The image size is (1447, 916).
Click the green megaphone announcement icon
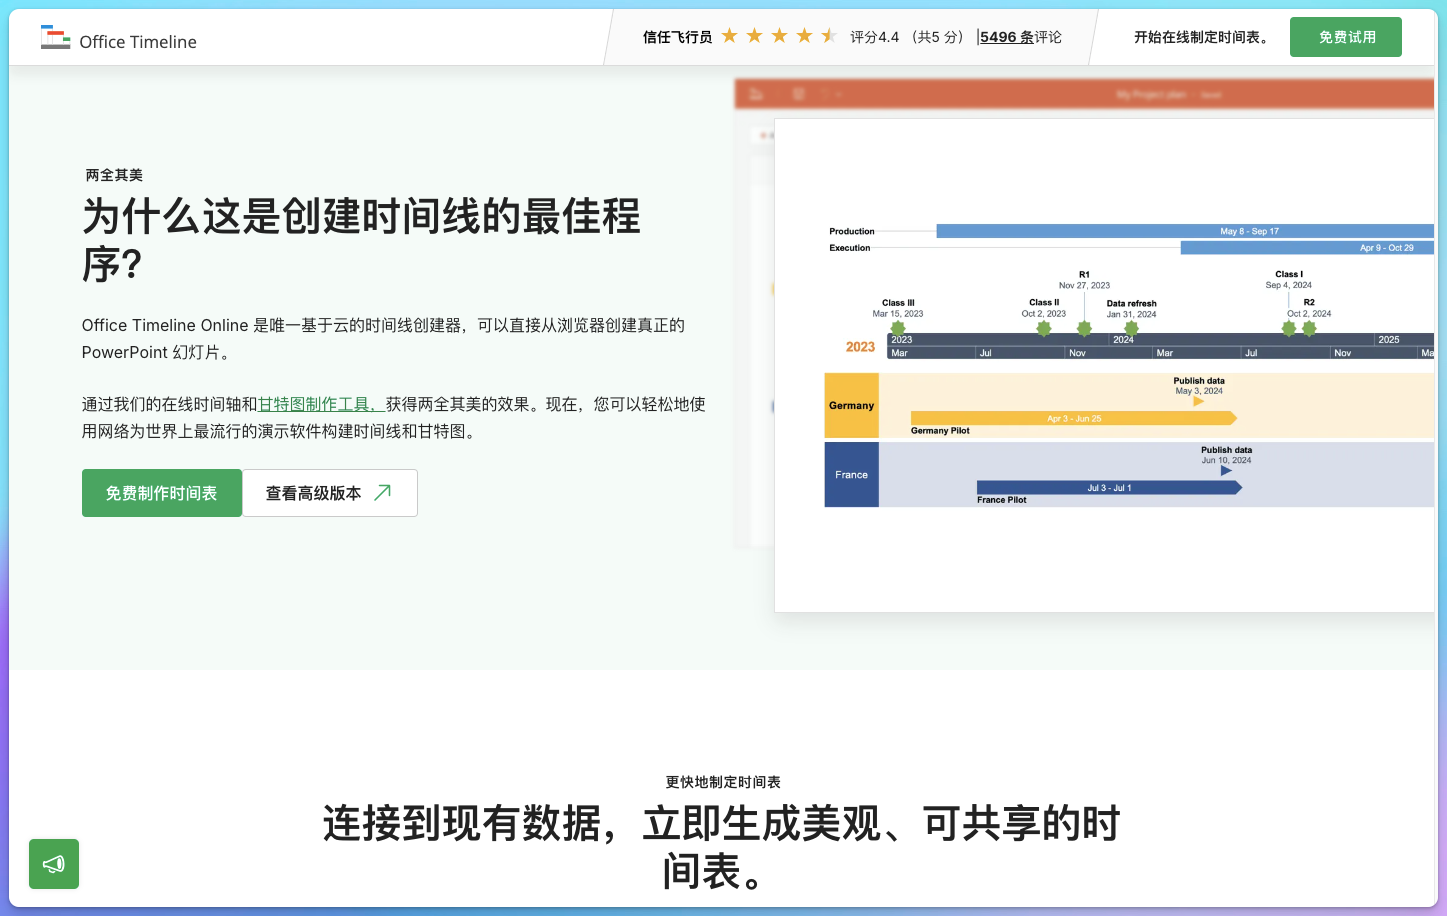(53, 864)
